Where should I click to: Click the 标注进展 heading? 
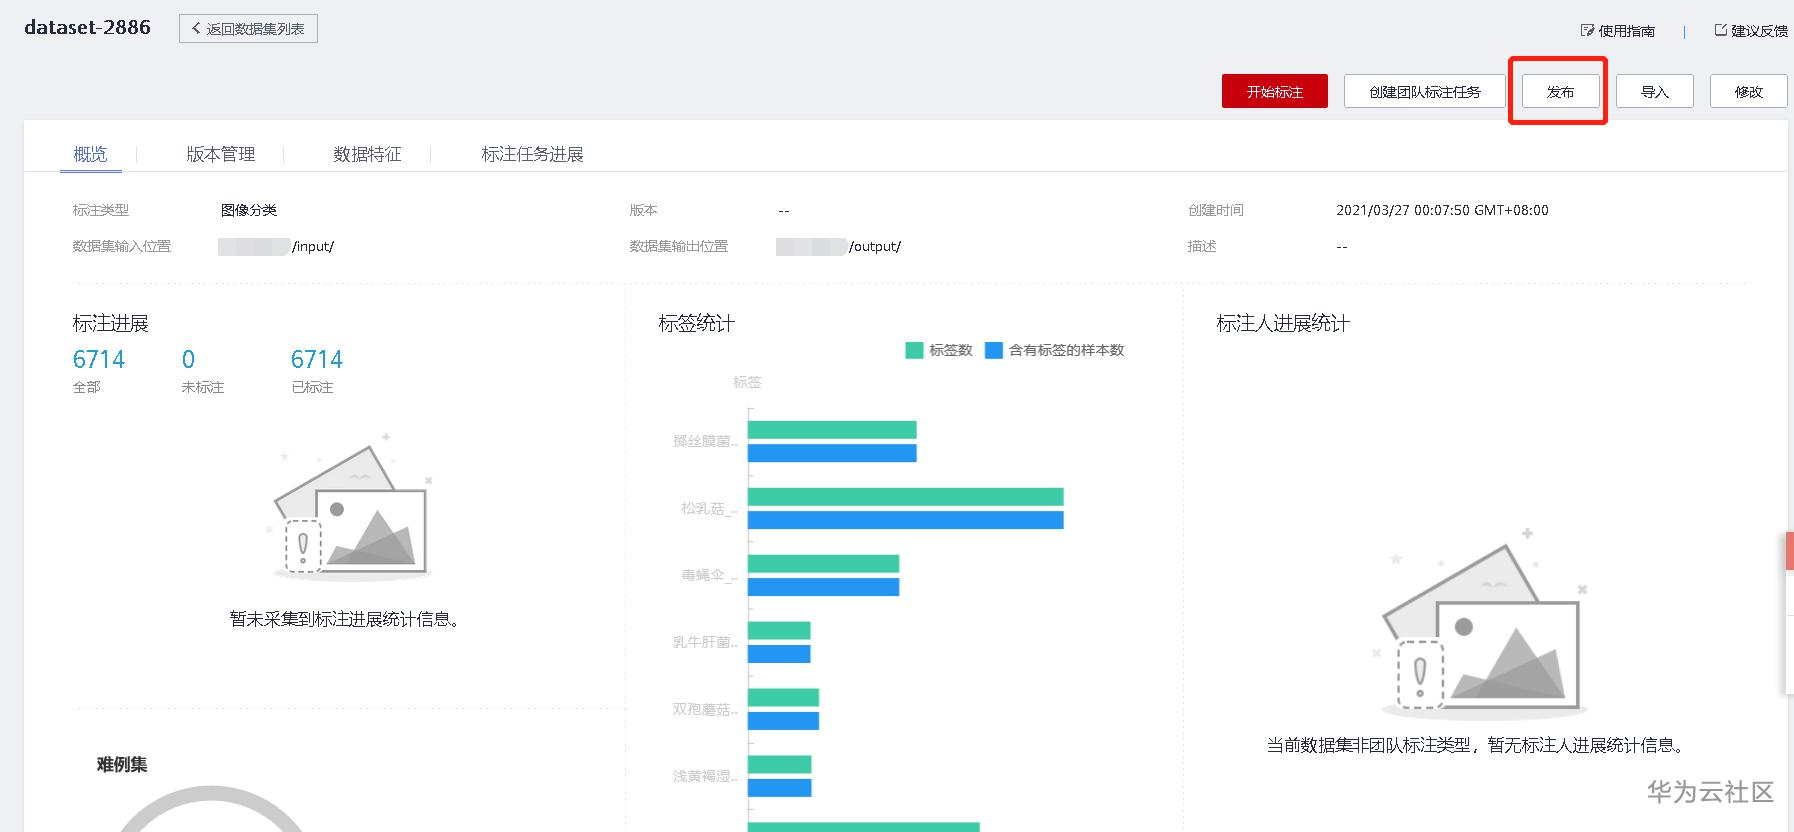[x=110, y=323]
